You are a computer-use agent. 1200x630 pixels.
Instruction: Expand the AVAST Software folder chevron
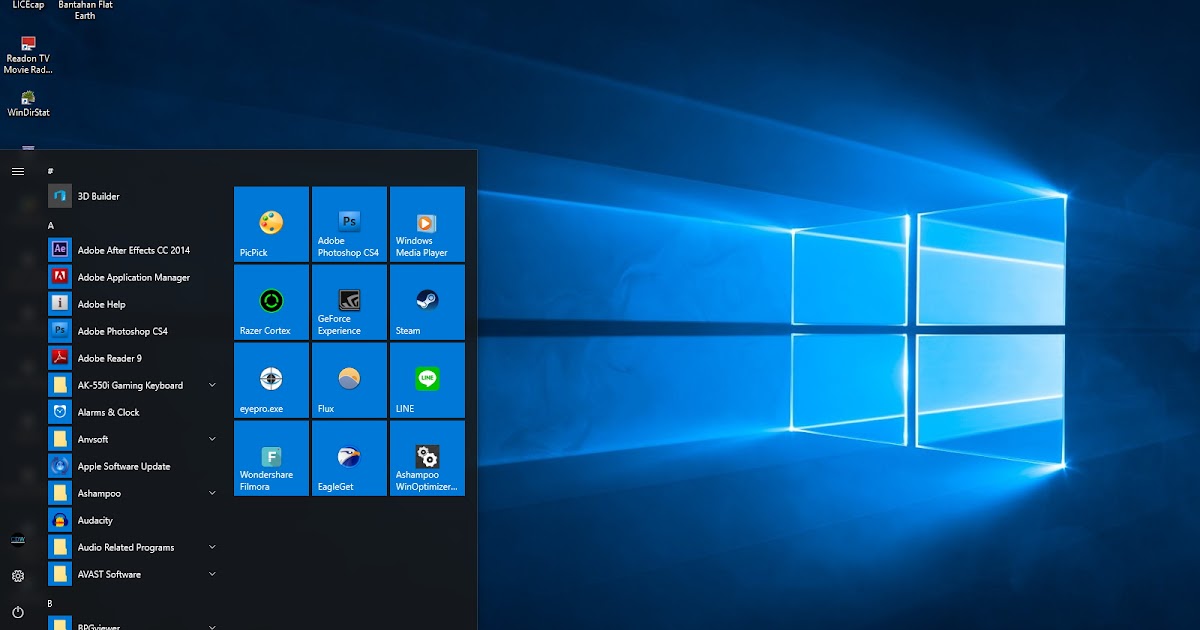point(212,574)
